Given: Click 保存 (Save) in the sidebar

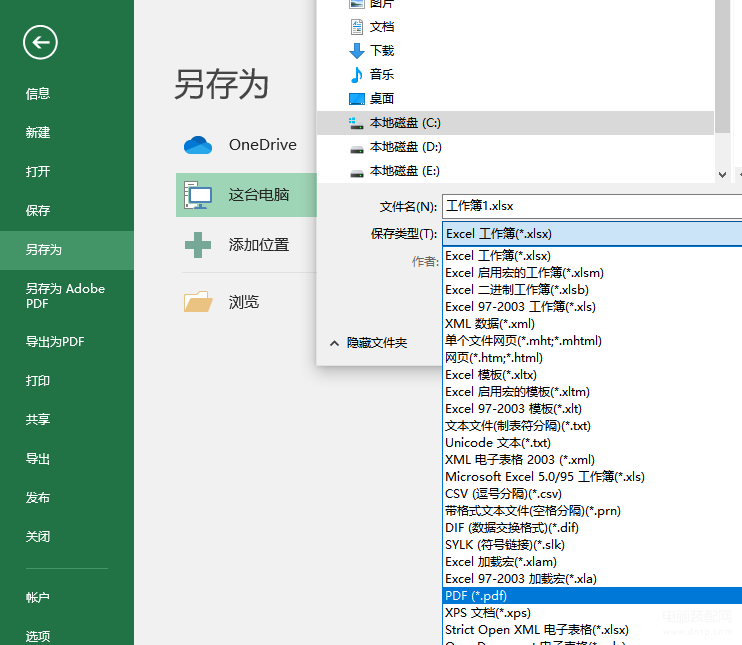Looking at the screenshot, I should pos(38,210).
